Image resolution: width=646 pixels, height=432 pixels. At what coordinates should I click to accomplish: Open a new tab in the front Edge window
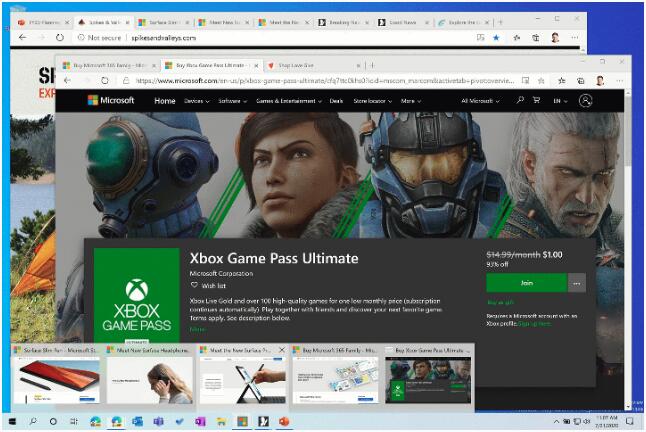(372, 65)
